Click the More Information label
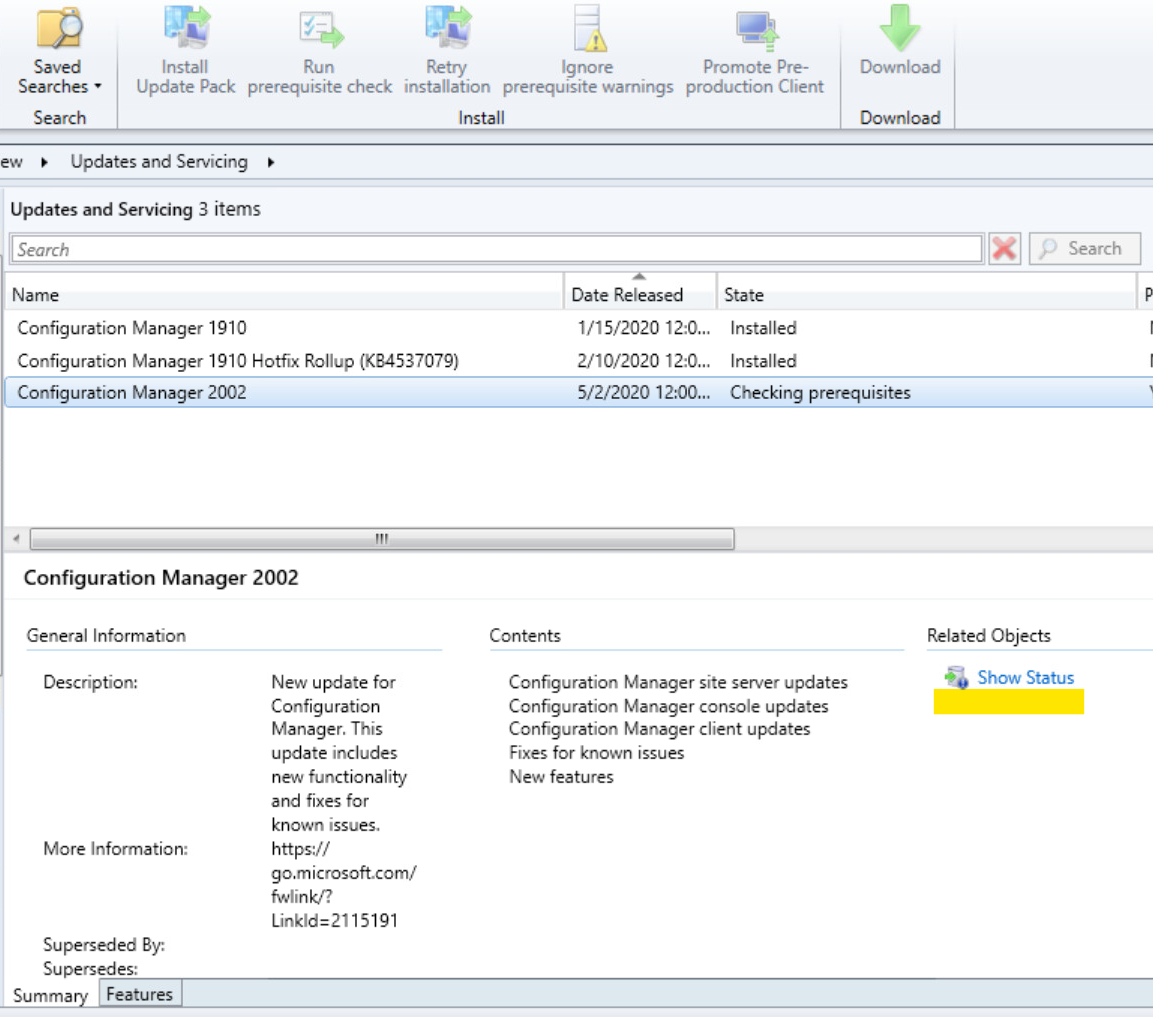The width and height of the screenshot is (1153, 1017). (x=115, y=849)
